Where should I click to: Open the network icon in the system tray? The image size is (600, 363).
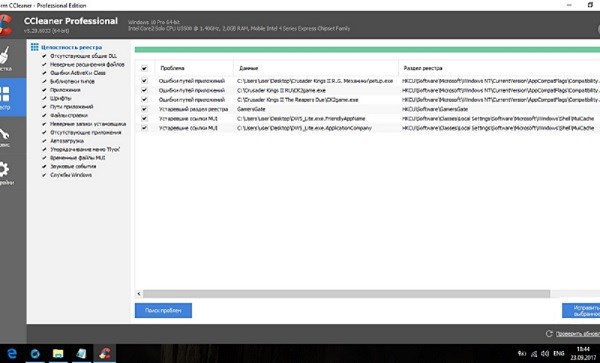[533, 354]
